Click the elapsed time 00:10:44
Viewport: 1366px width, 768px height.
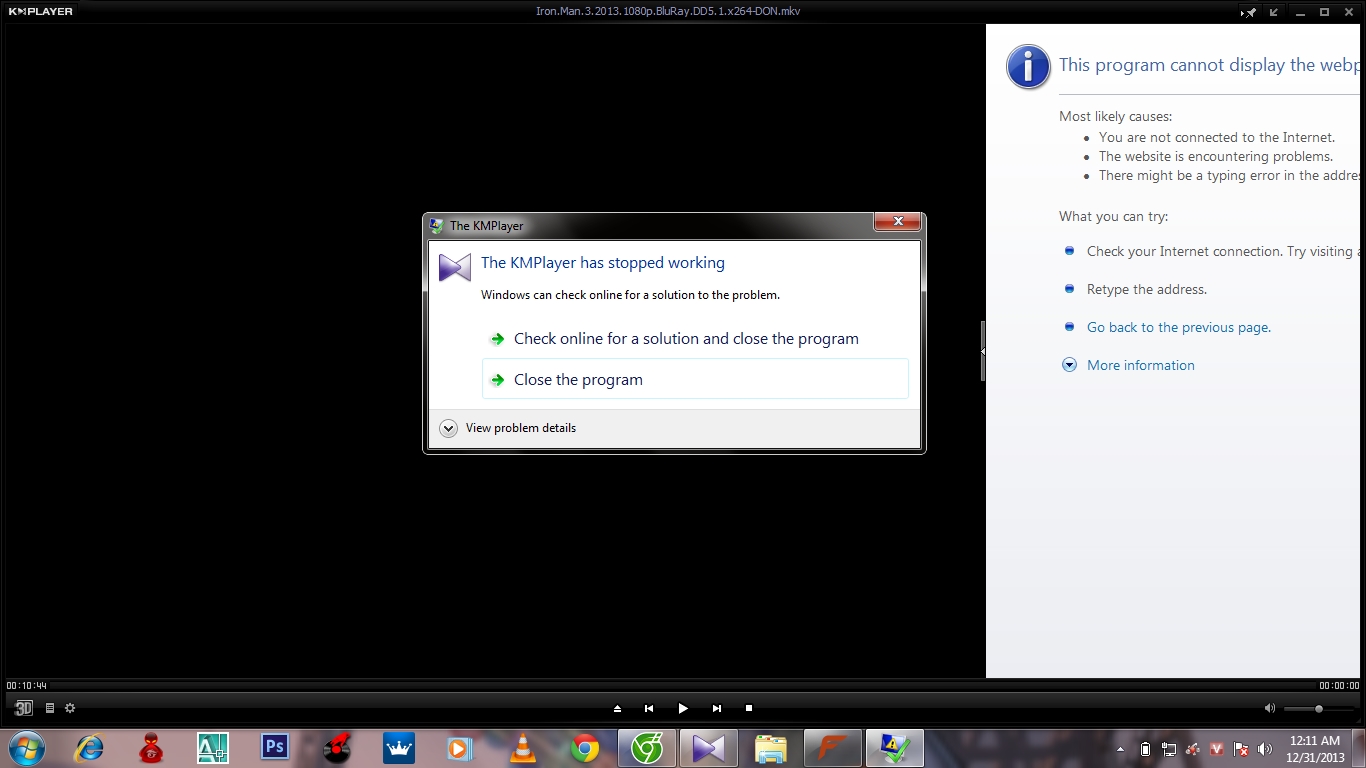(x=26, y=685)
